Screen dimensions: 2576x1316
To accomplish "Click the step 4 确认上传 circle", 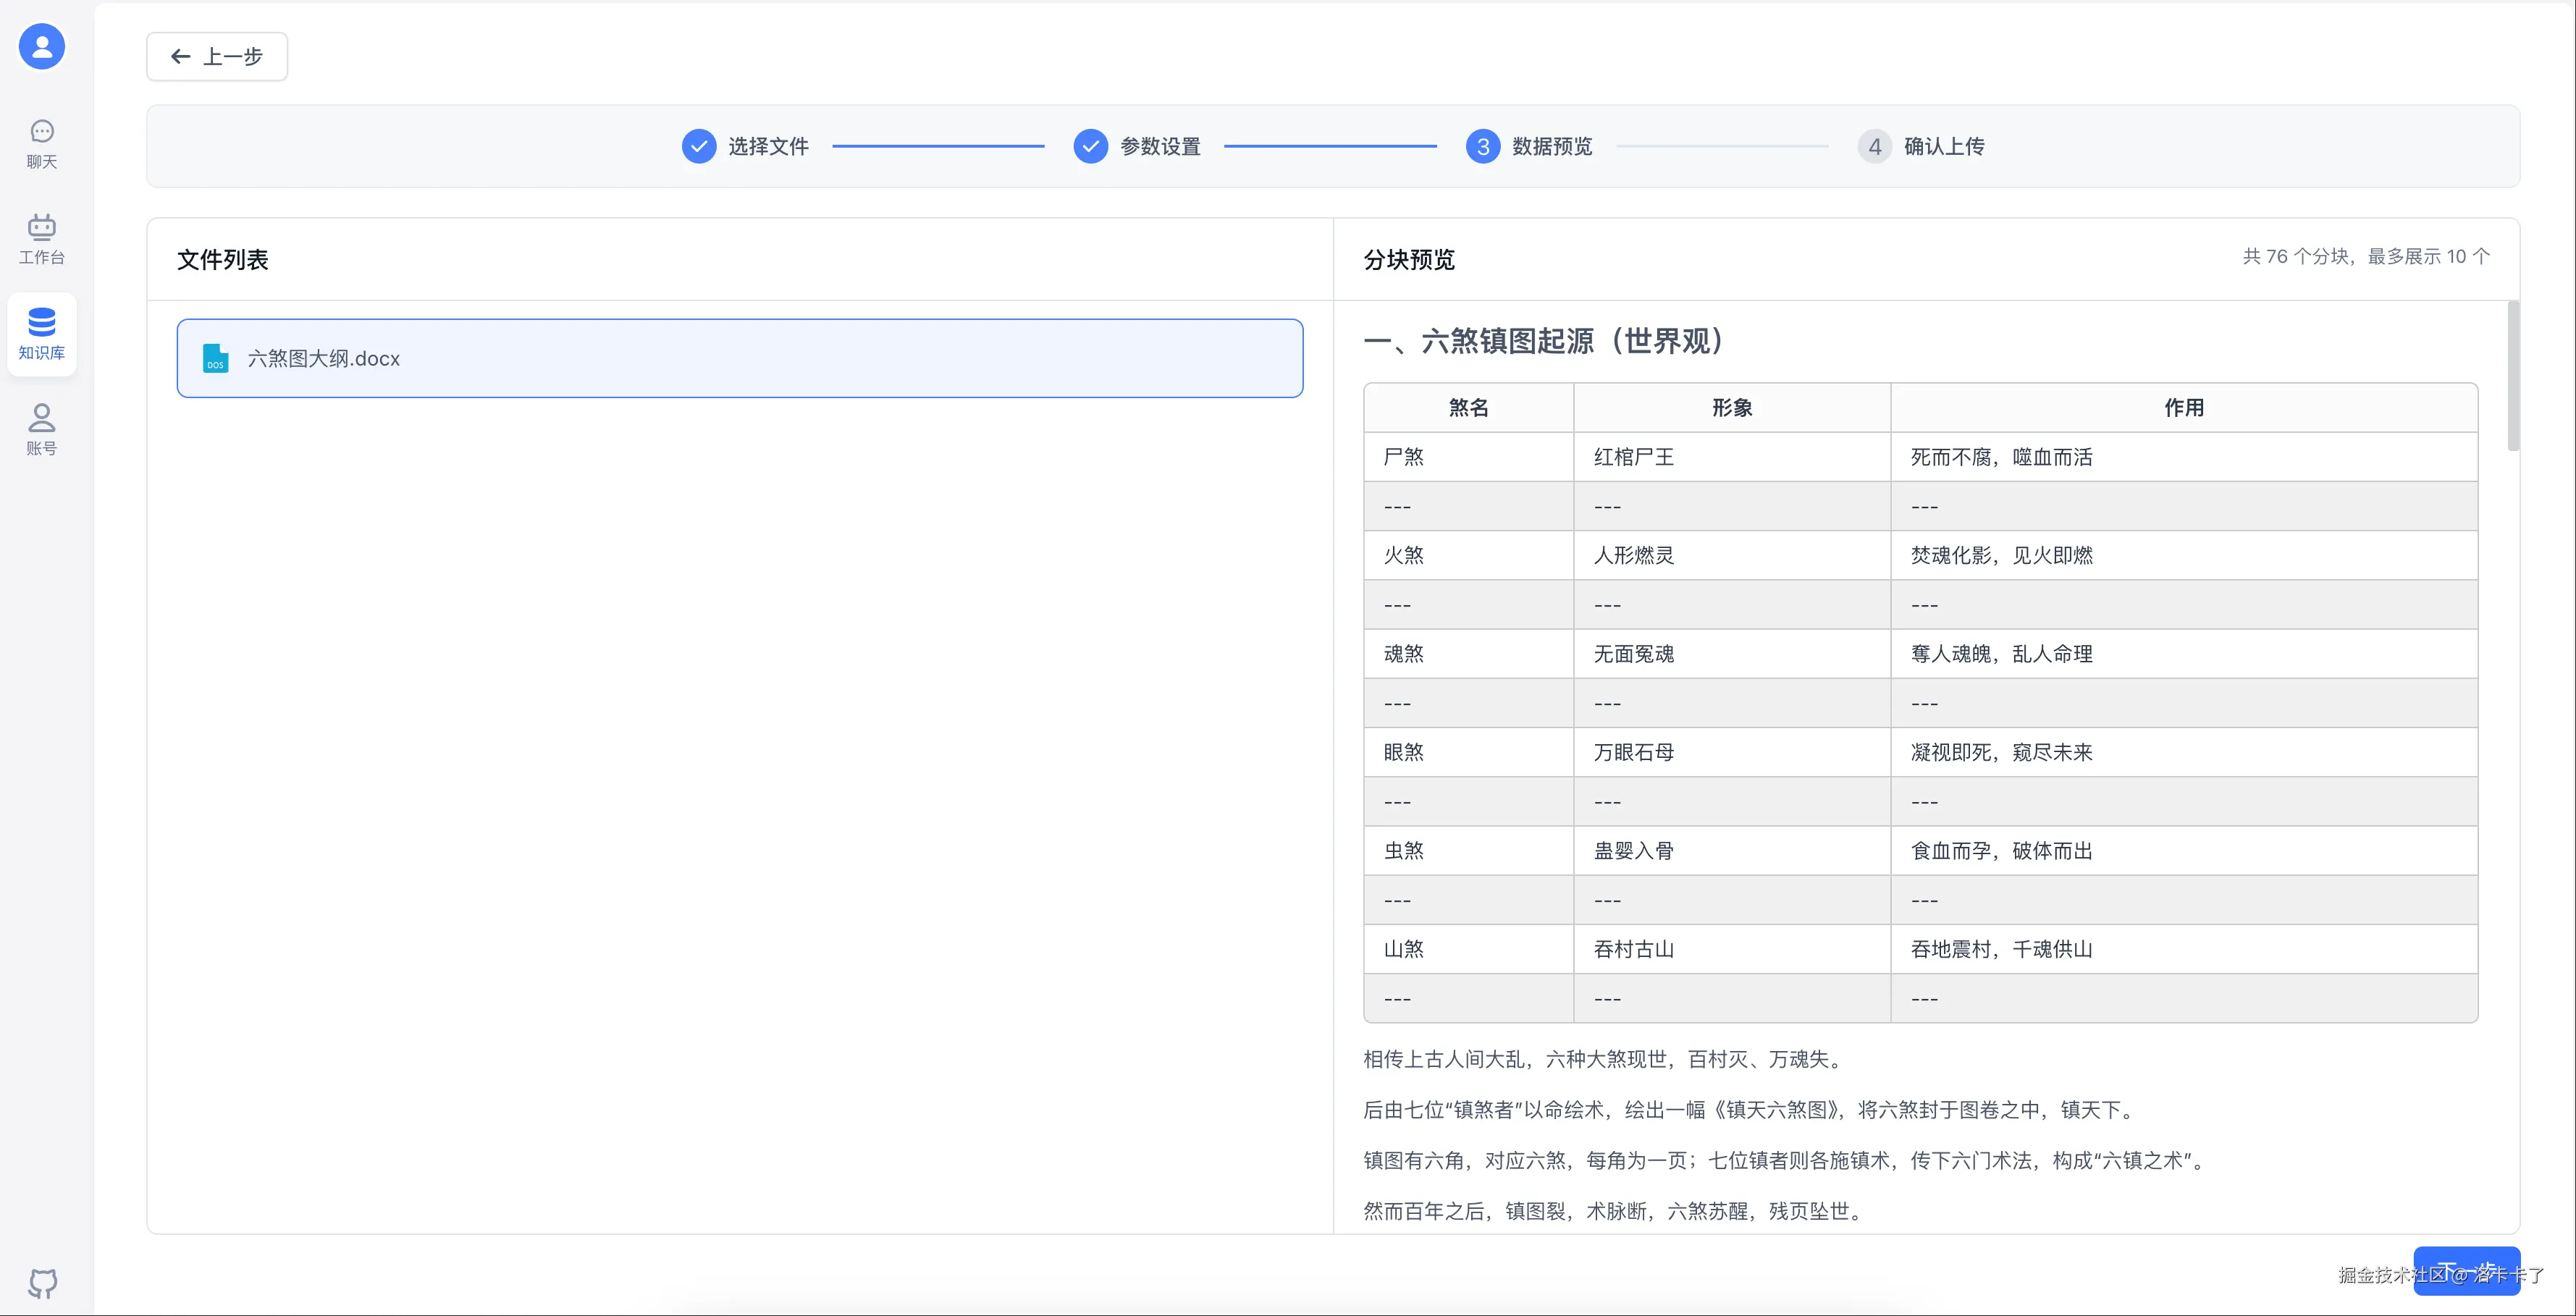I will tap(1874, 147).
